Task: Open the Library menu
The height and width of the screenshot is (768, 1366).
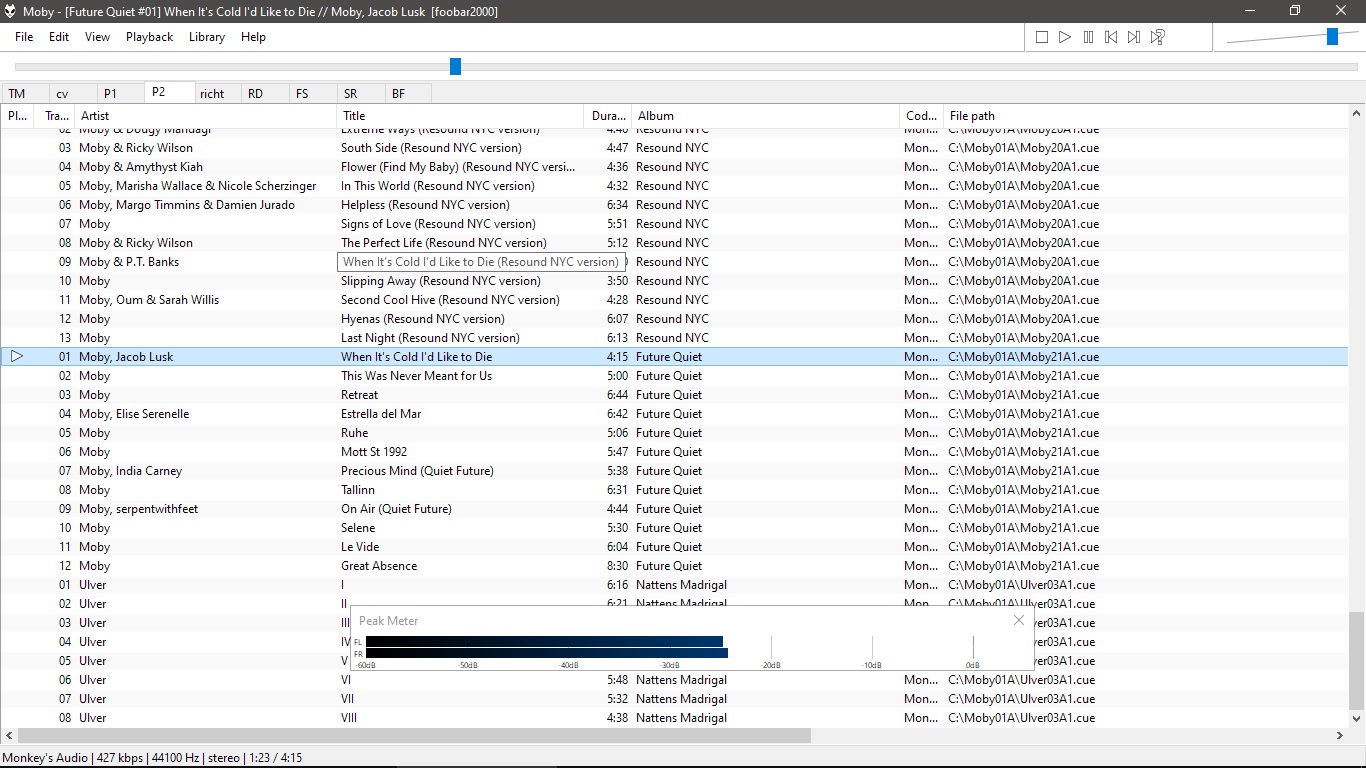Action: coord(207,37)
